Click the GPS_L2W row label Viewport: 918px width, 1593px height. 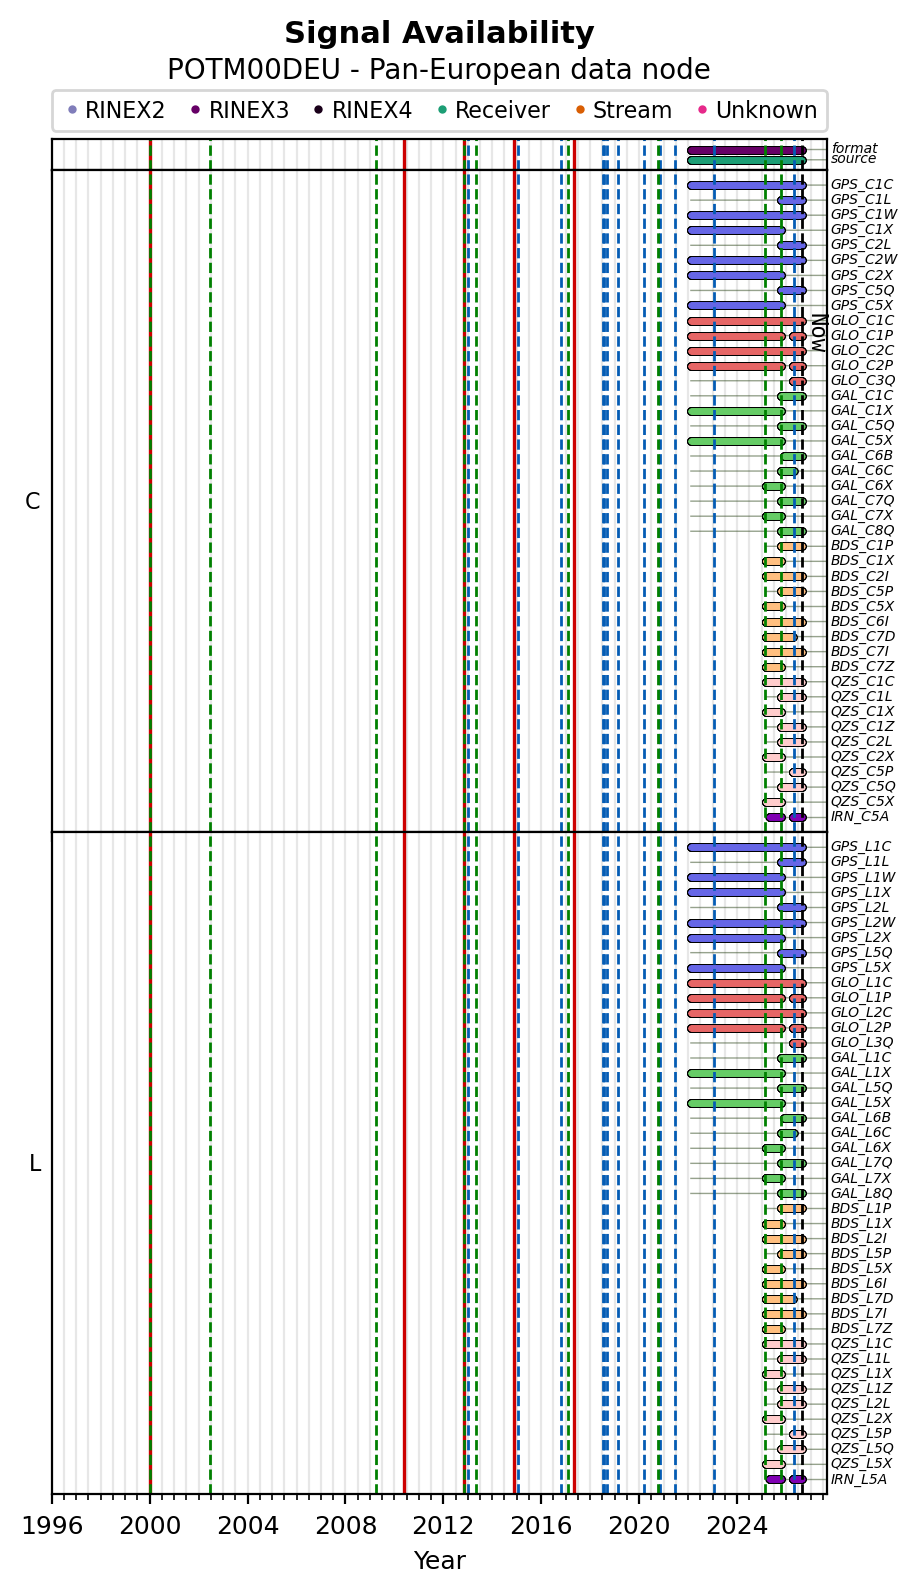click(863, 922)
